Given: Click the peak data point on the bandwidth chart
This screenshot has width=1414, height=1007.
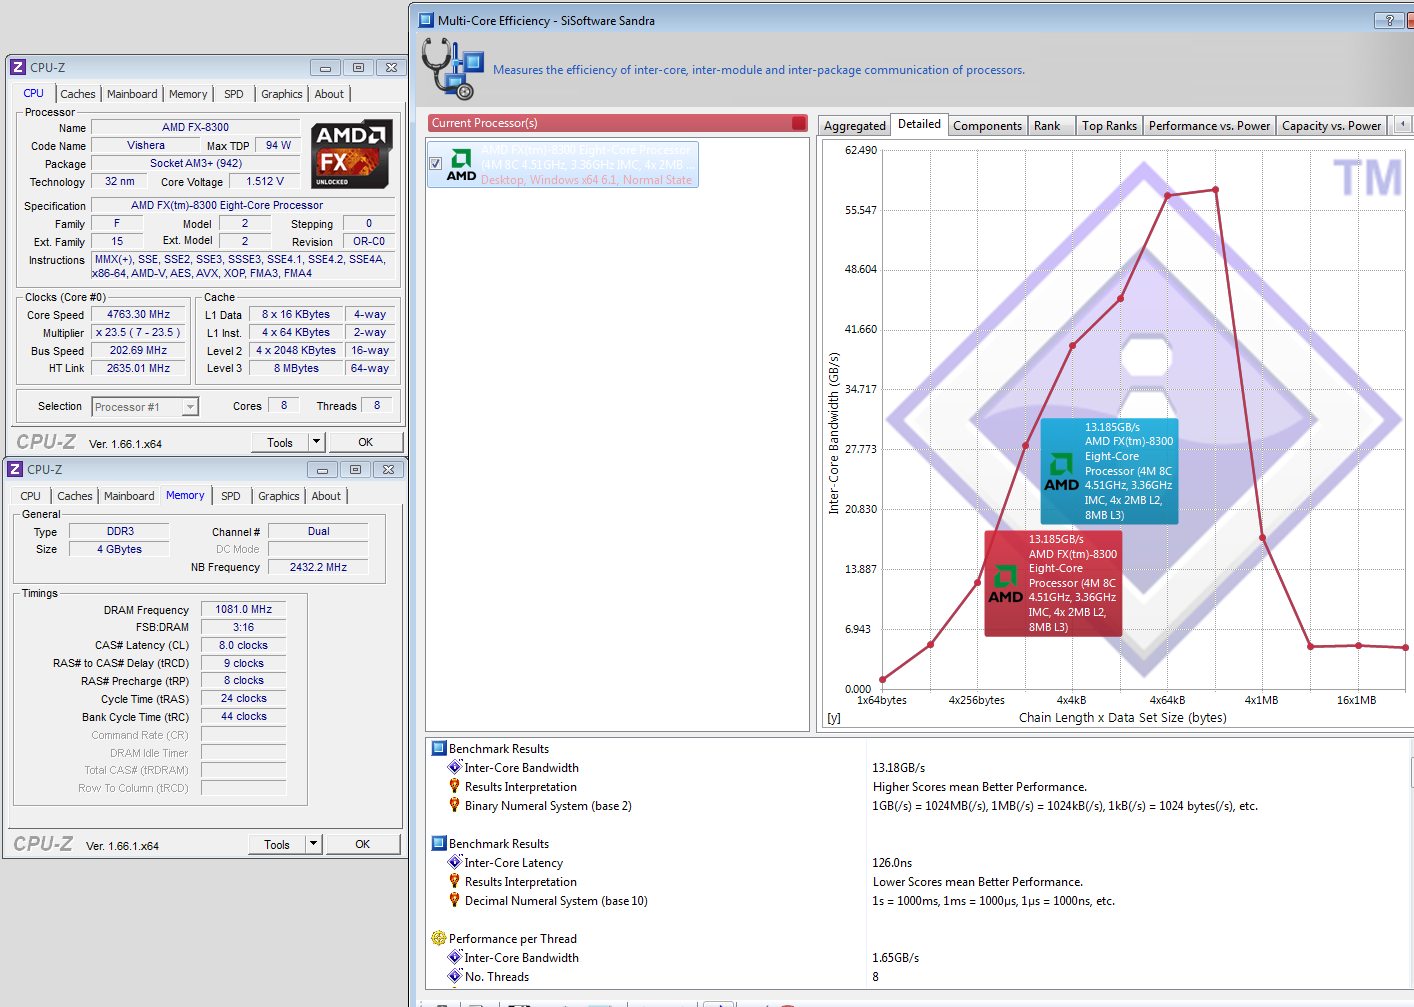Looking at the screenshot, I should [x=1215, y=190].
